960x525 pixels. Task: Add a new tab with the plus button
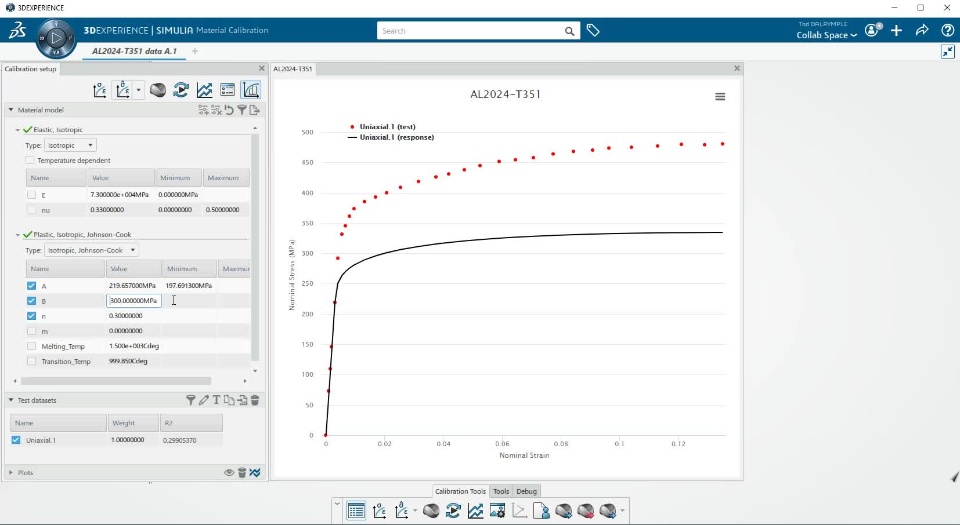(x=195, y=51)
